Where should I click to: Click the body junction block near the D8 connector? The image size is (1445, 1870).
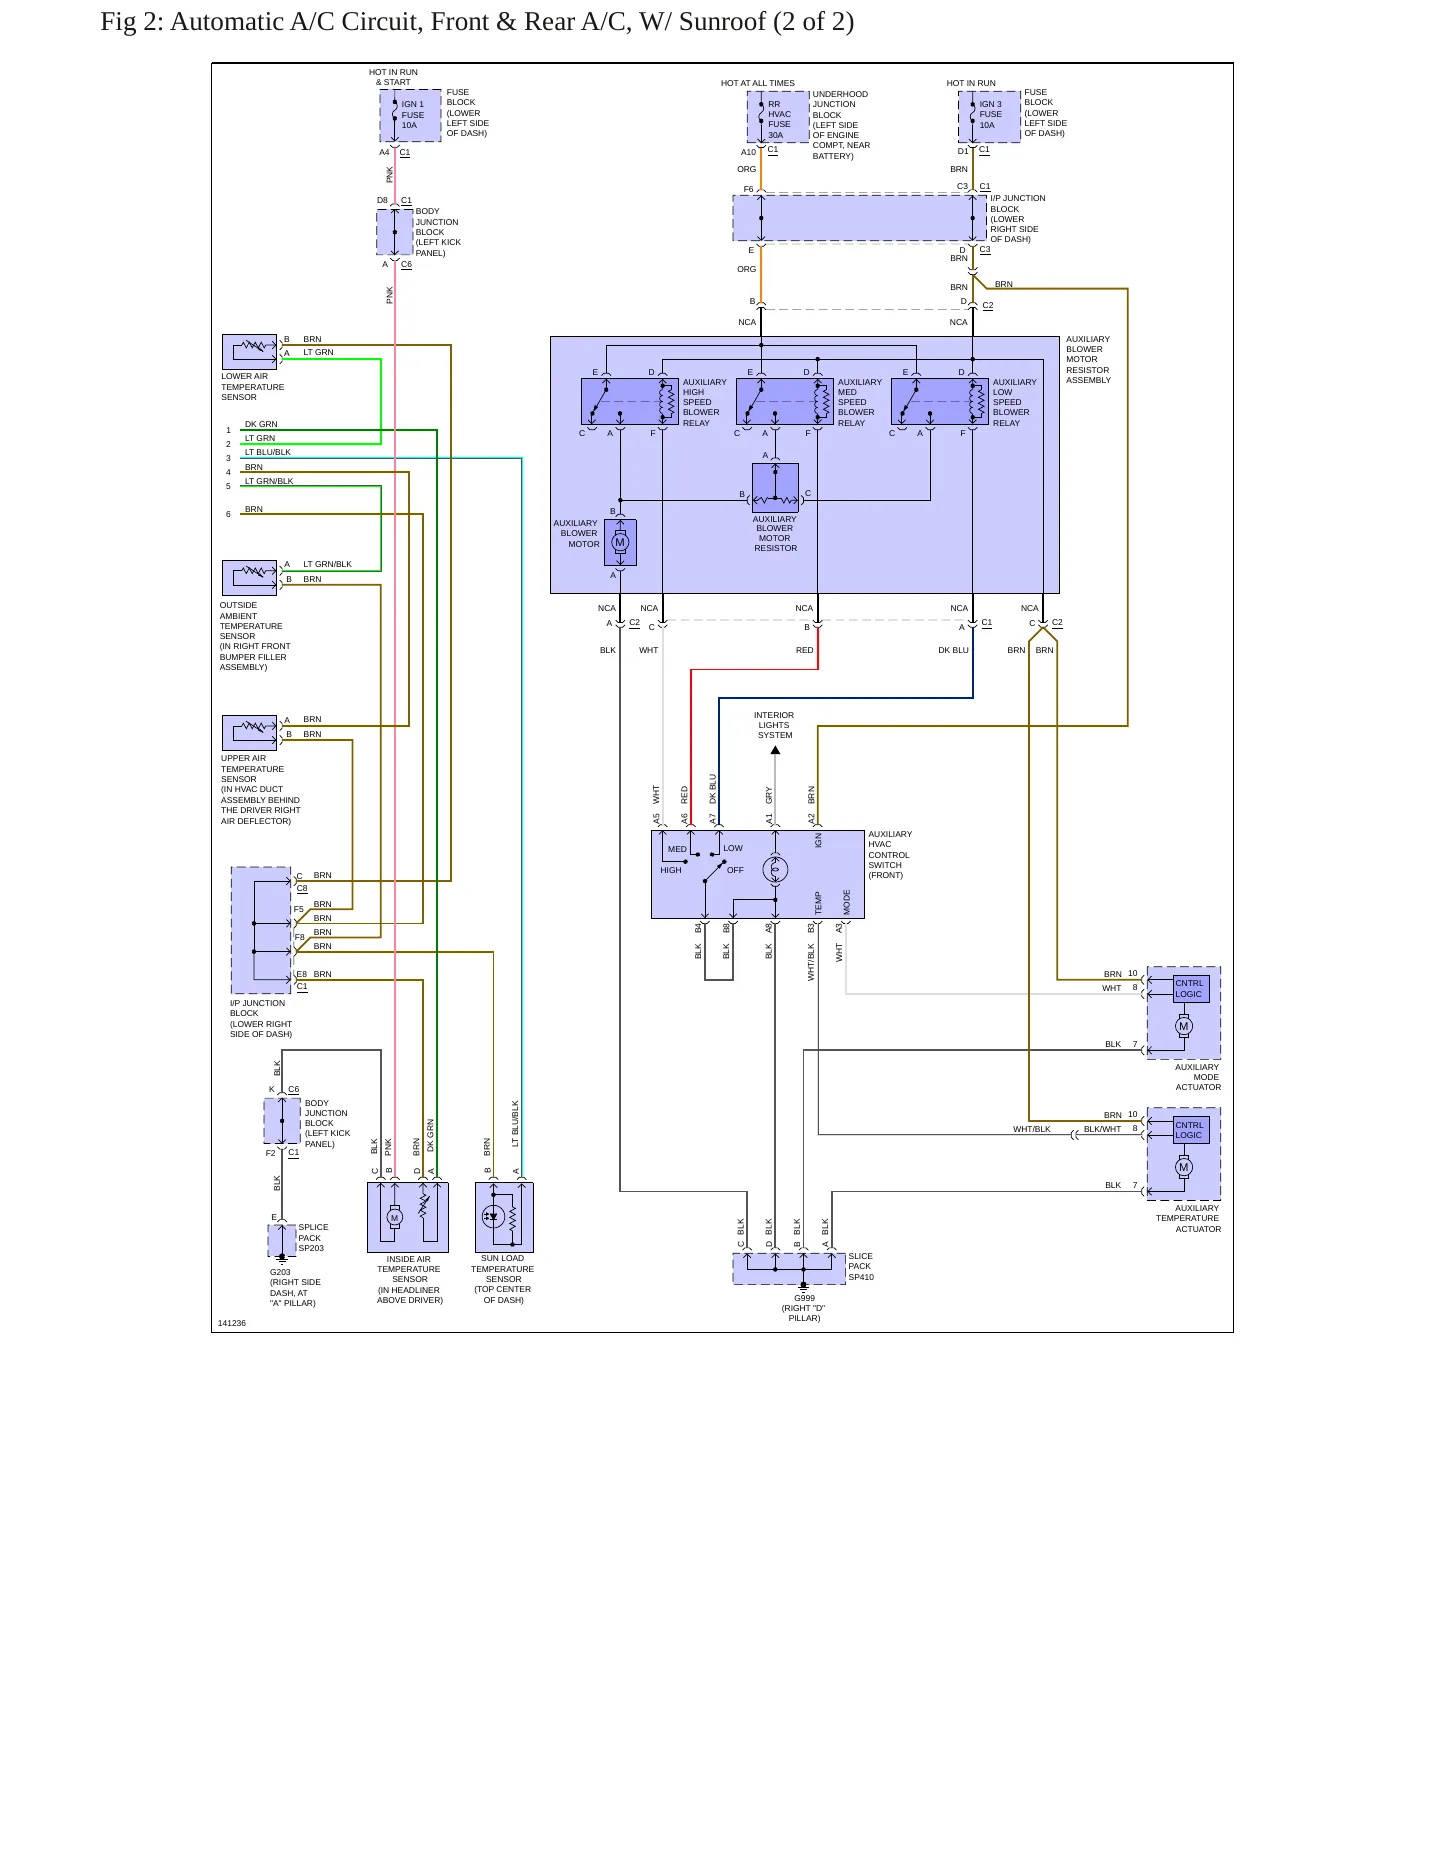point(395,233)
